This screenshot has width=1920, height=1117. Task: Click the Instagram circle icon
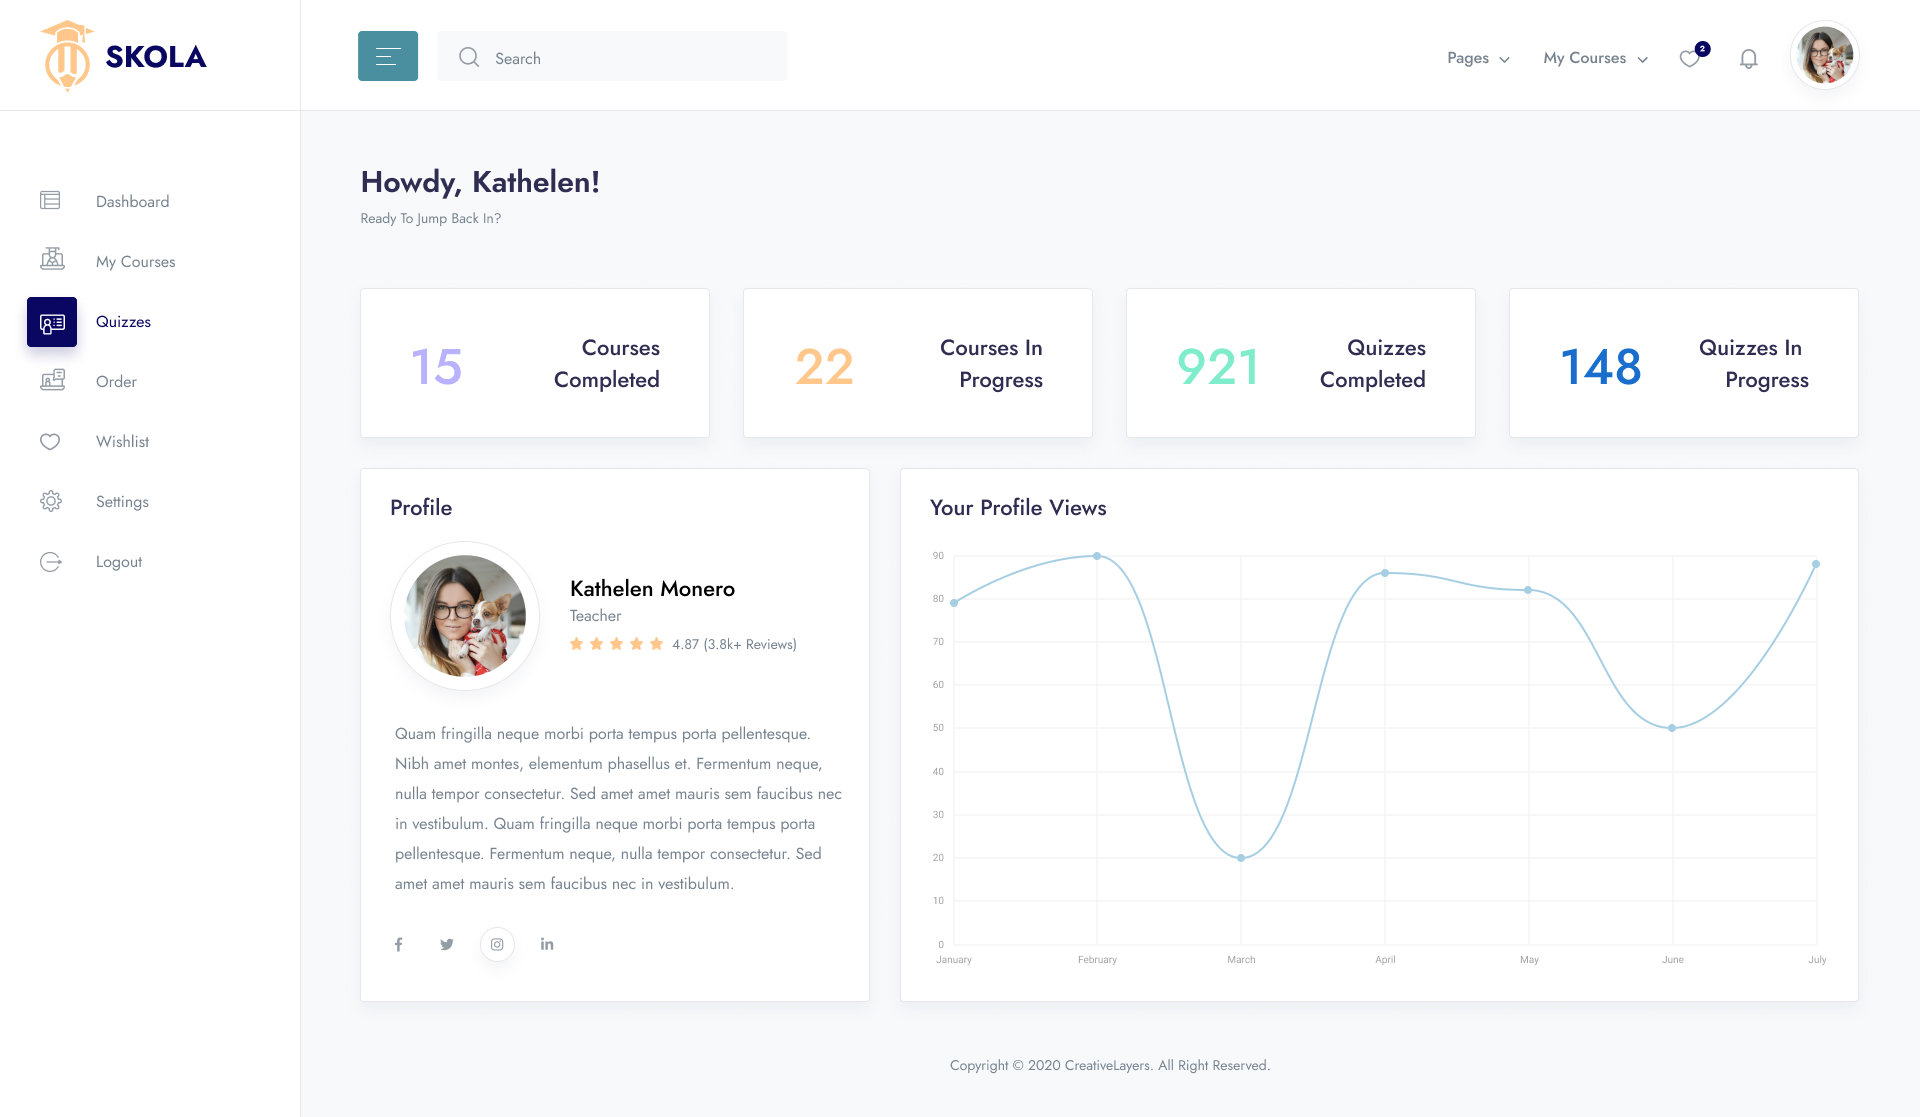click(497, 944)
